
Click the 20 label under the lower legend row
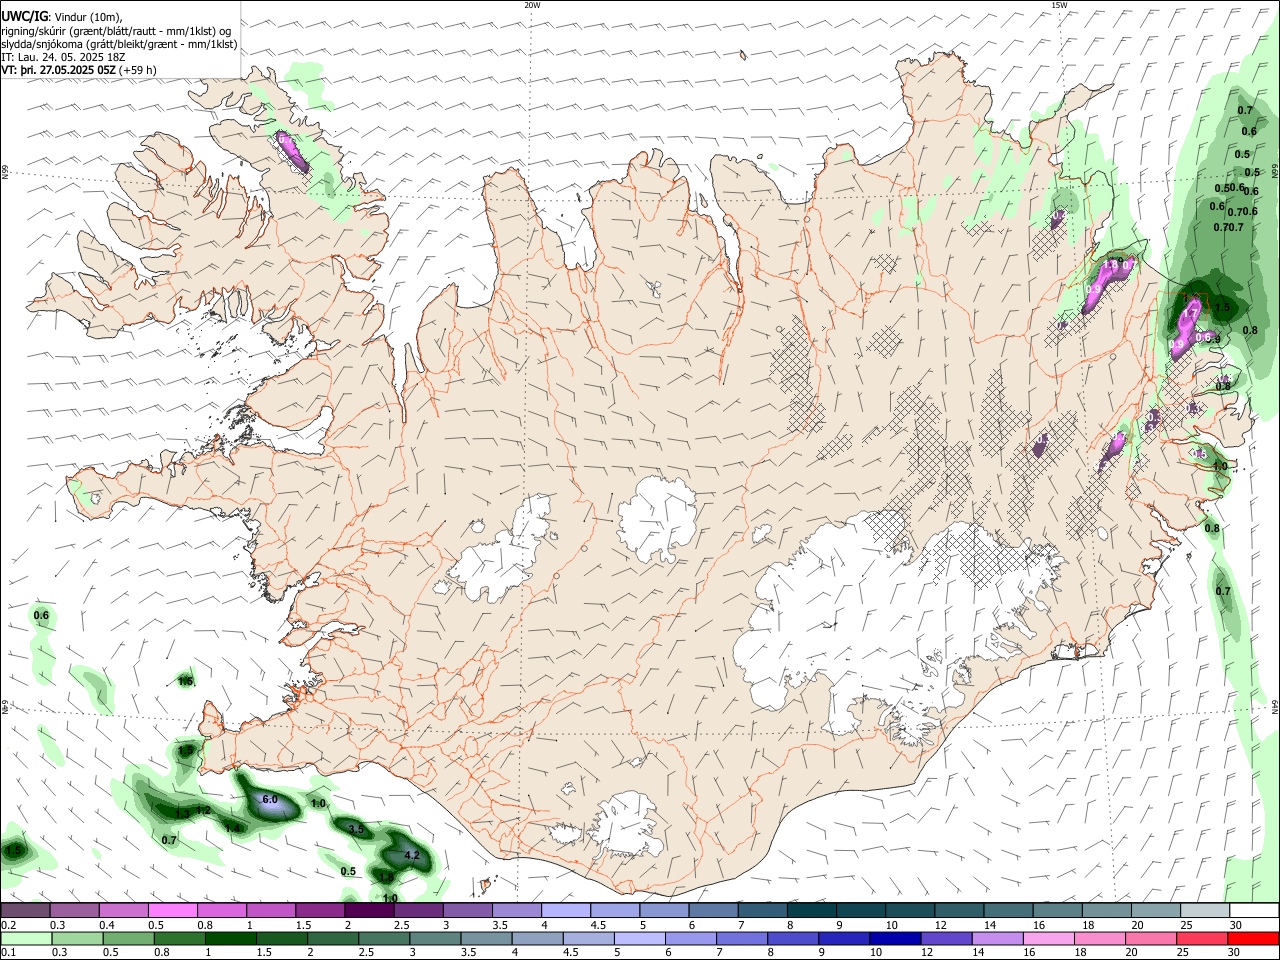tap(1131, 953)
